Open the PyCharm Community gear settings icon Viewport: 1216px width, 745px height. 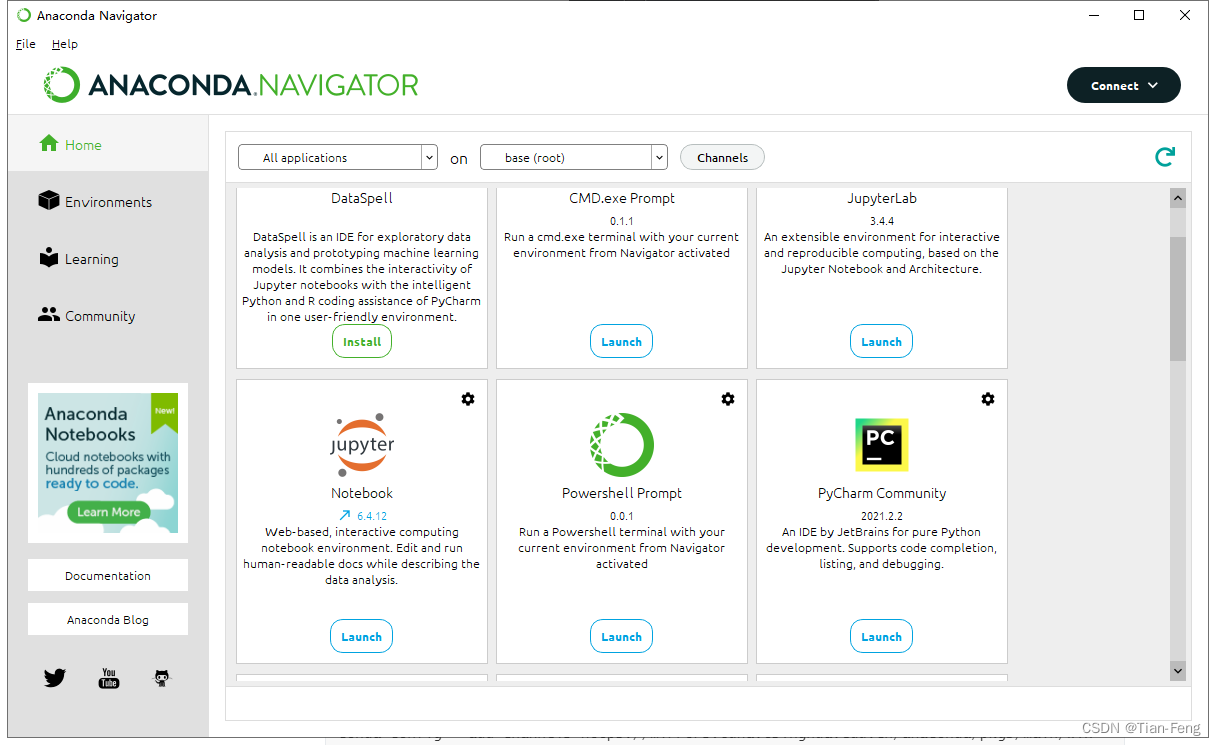(x=988, y=399)
